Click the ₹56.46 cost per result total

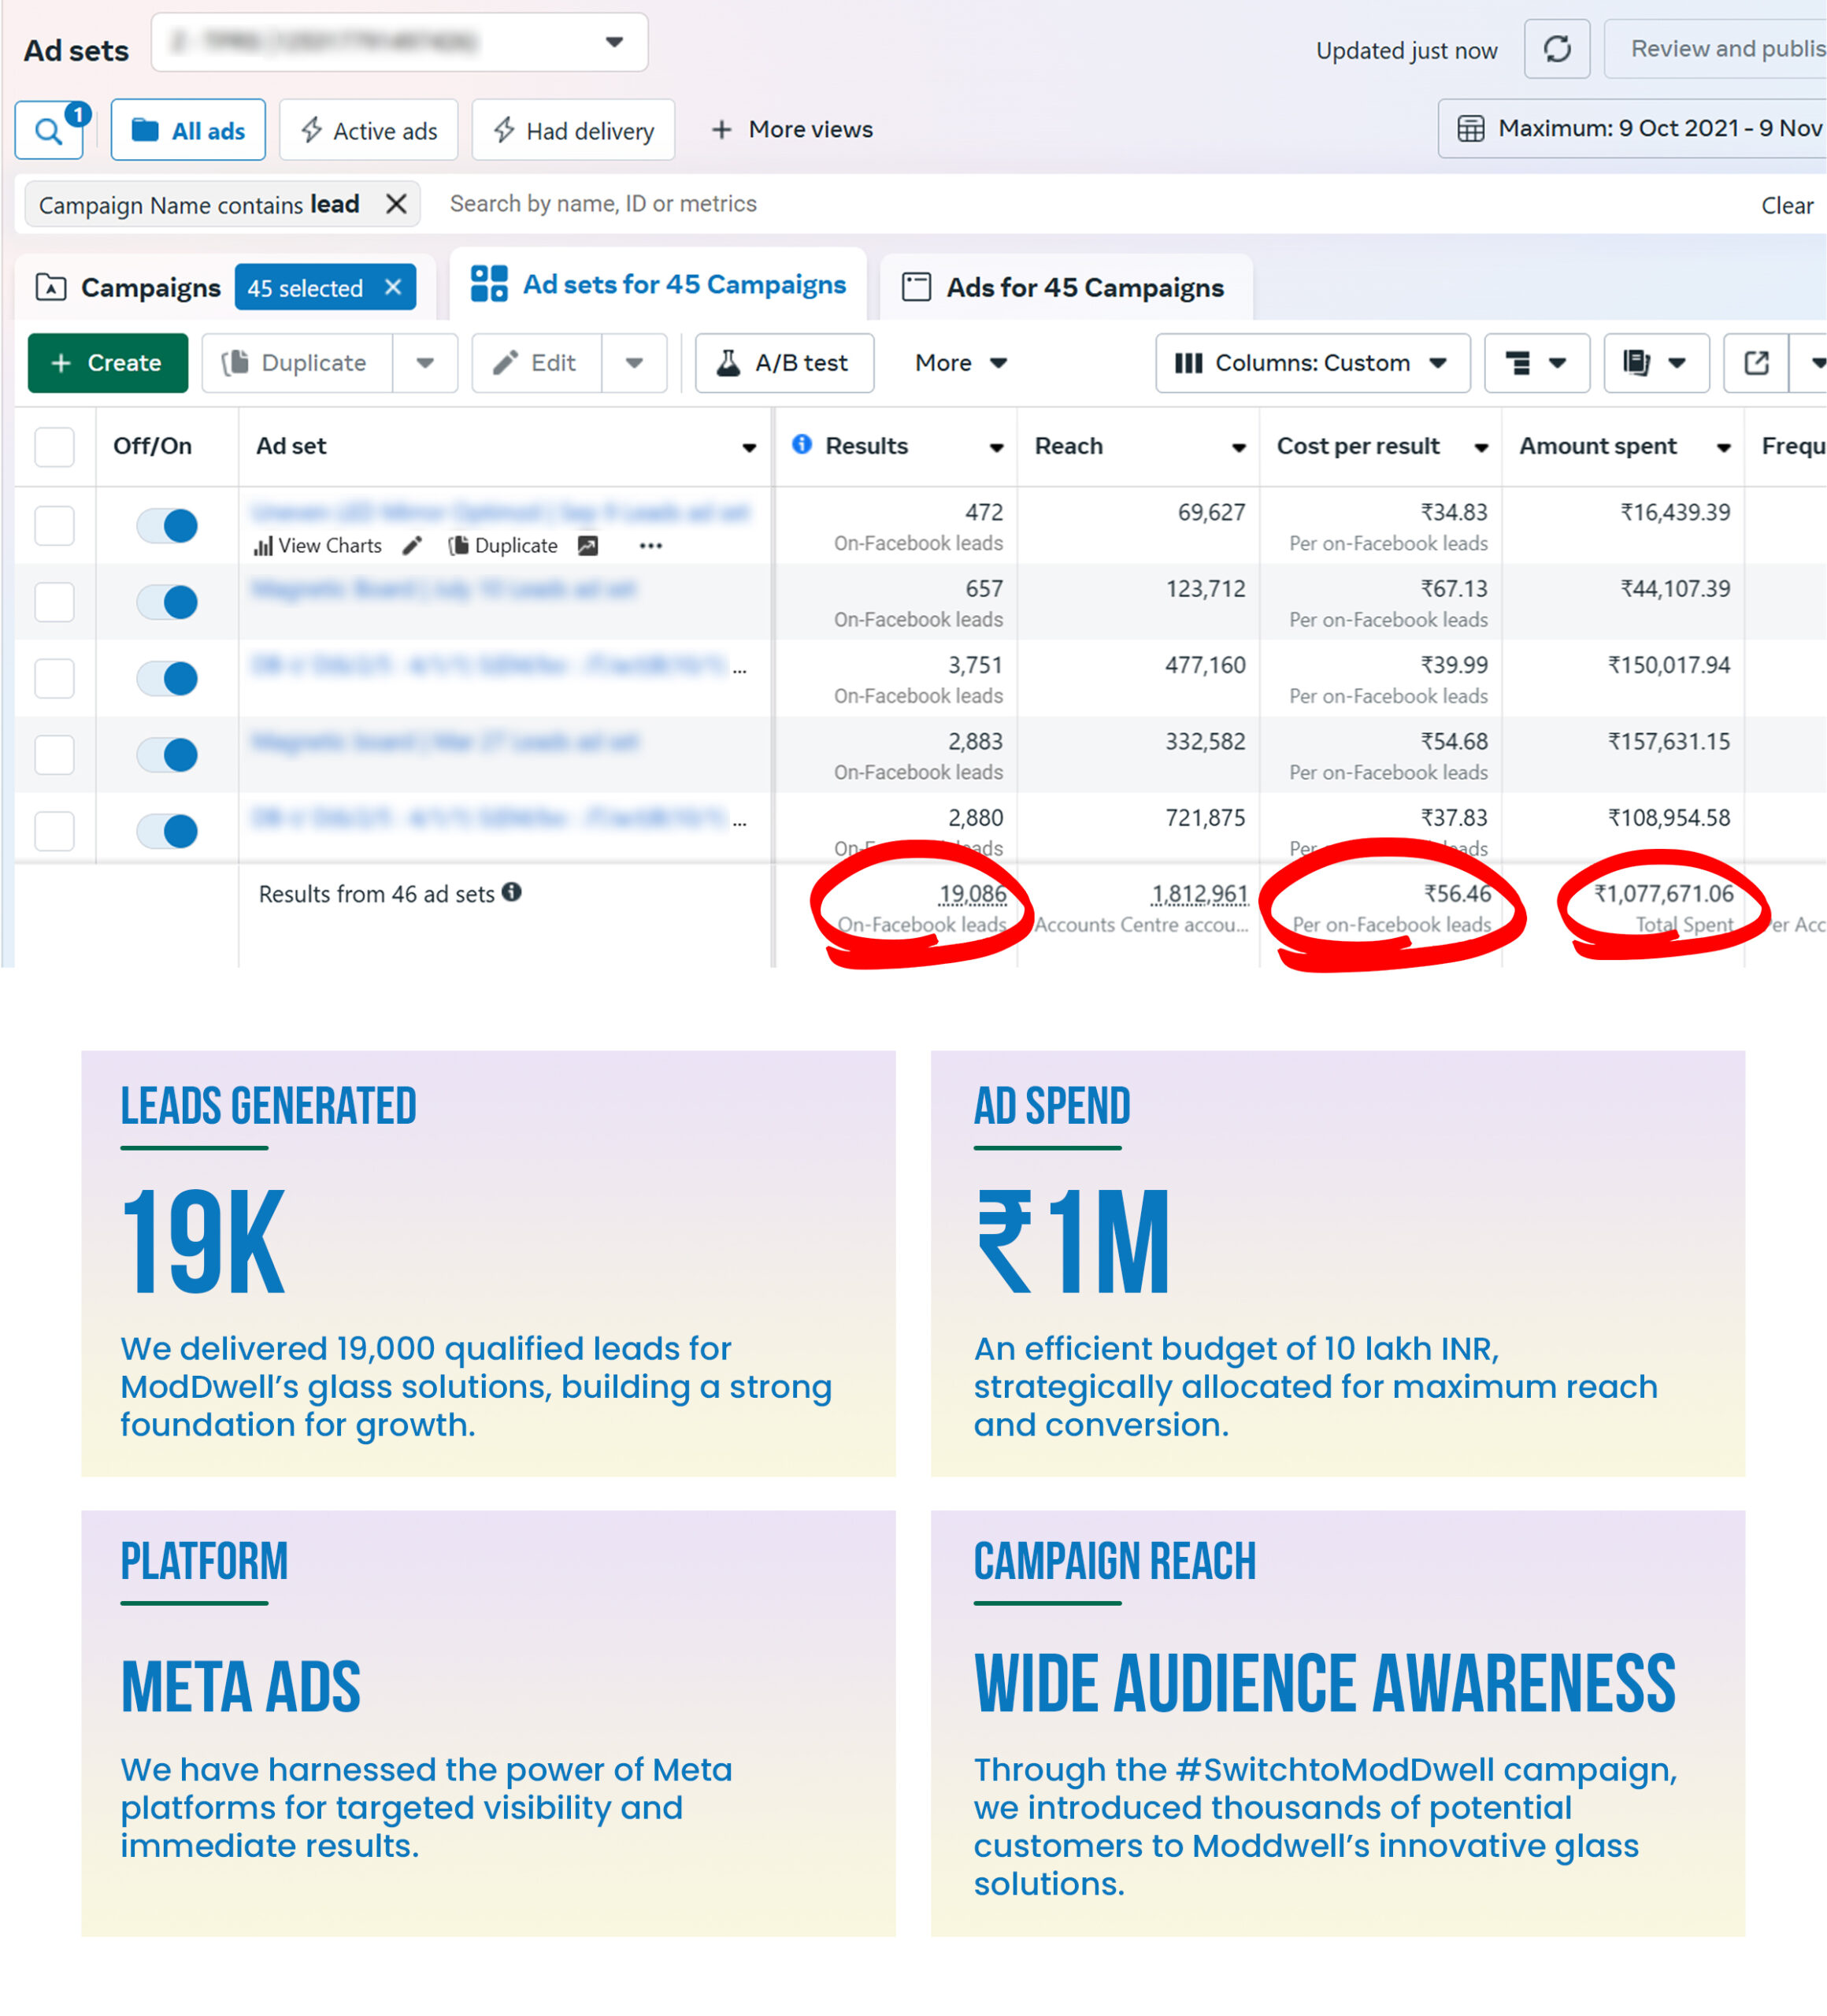(1457, 894)
